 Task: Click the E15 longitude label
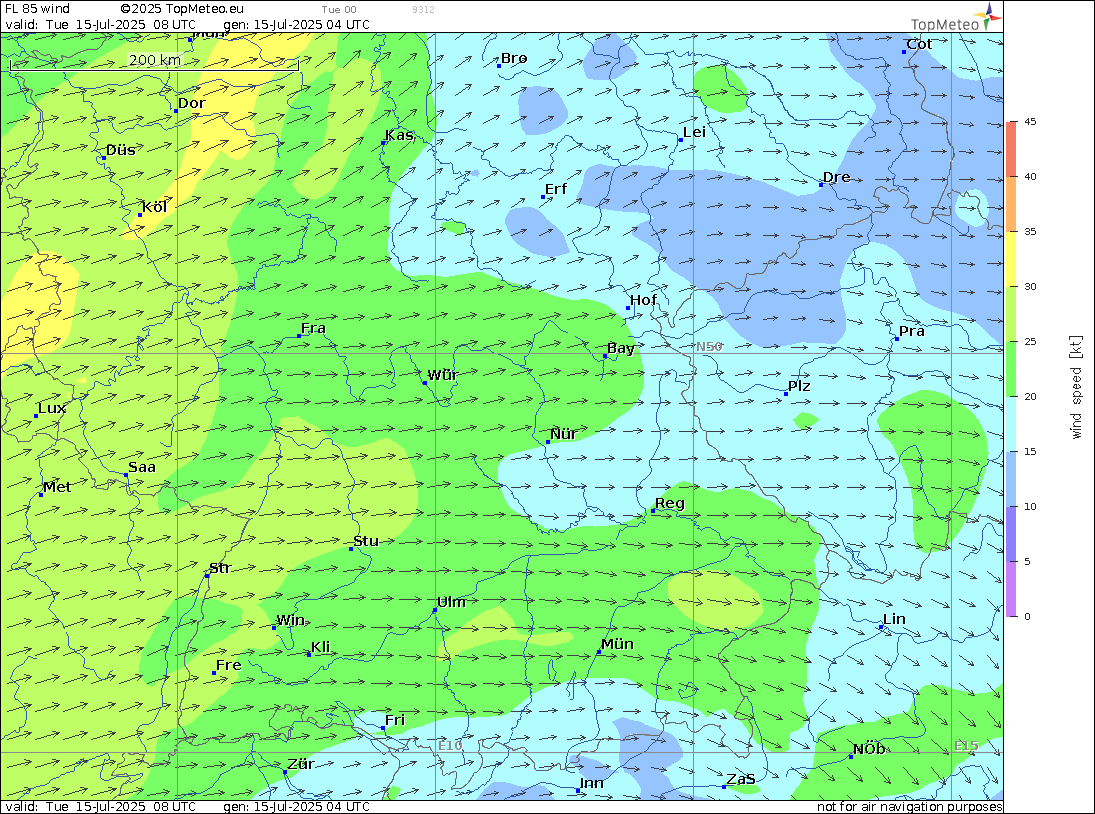[967, 746]
